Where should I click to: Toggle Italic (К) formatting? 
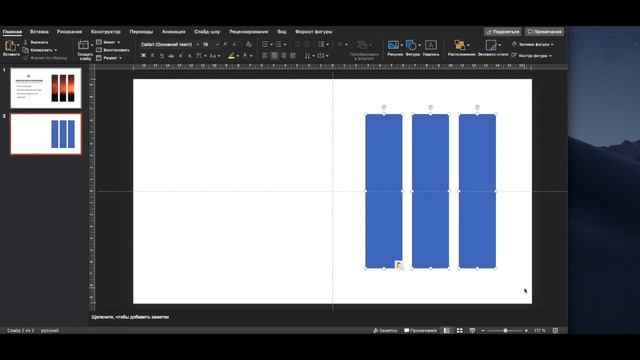click(x=153, y=56)
